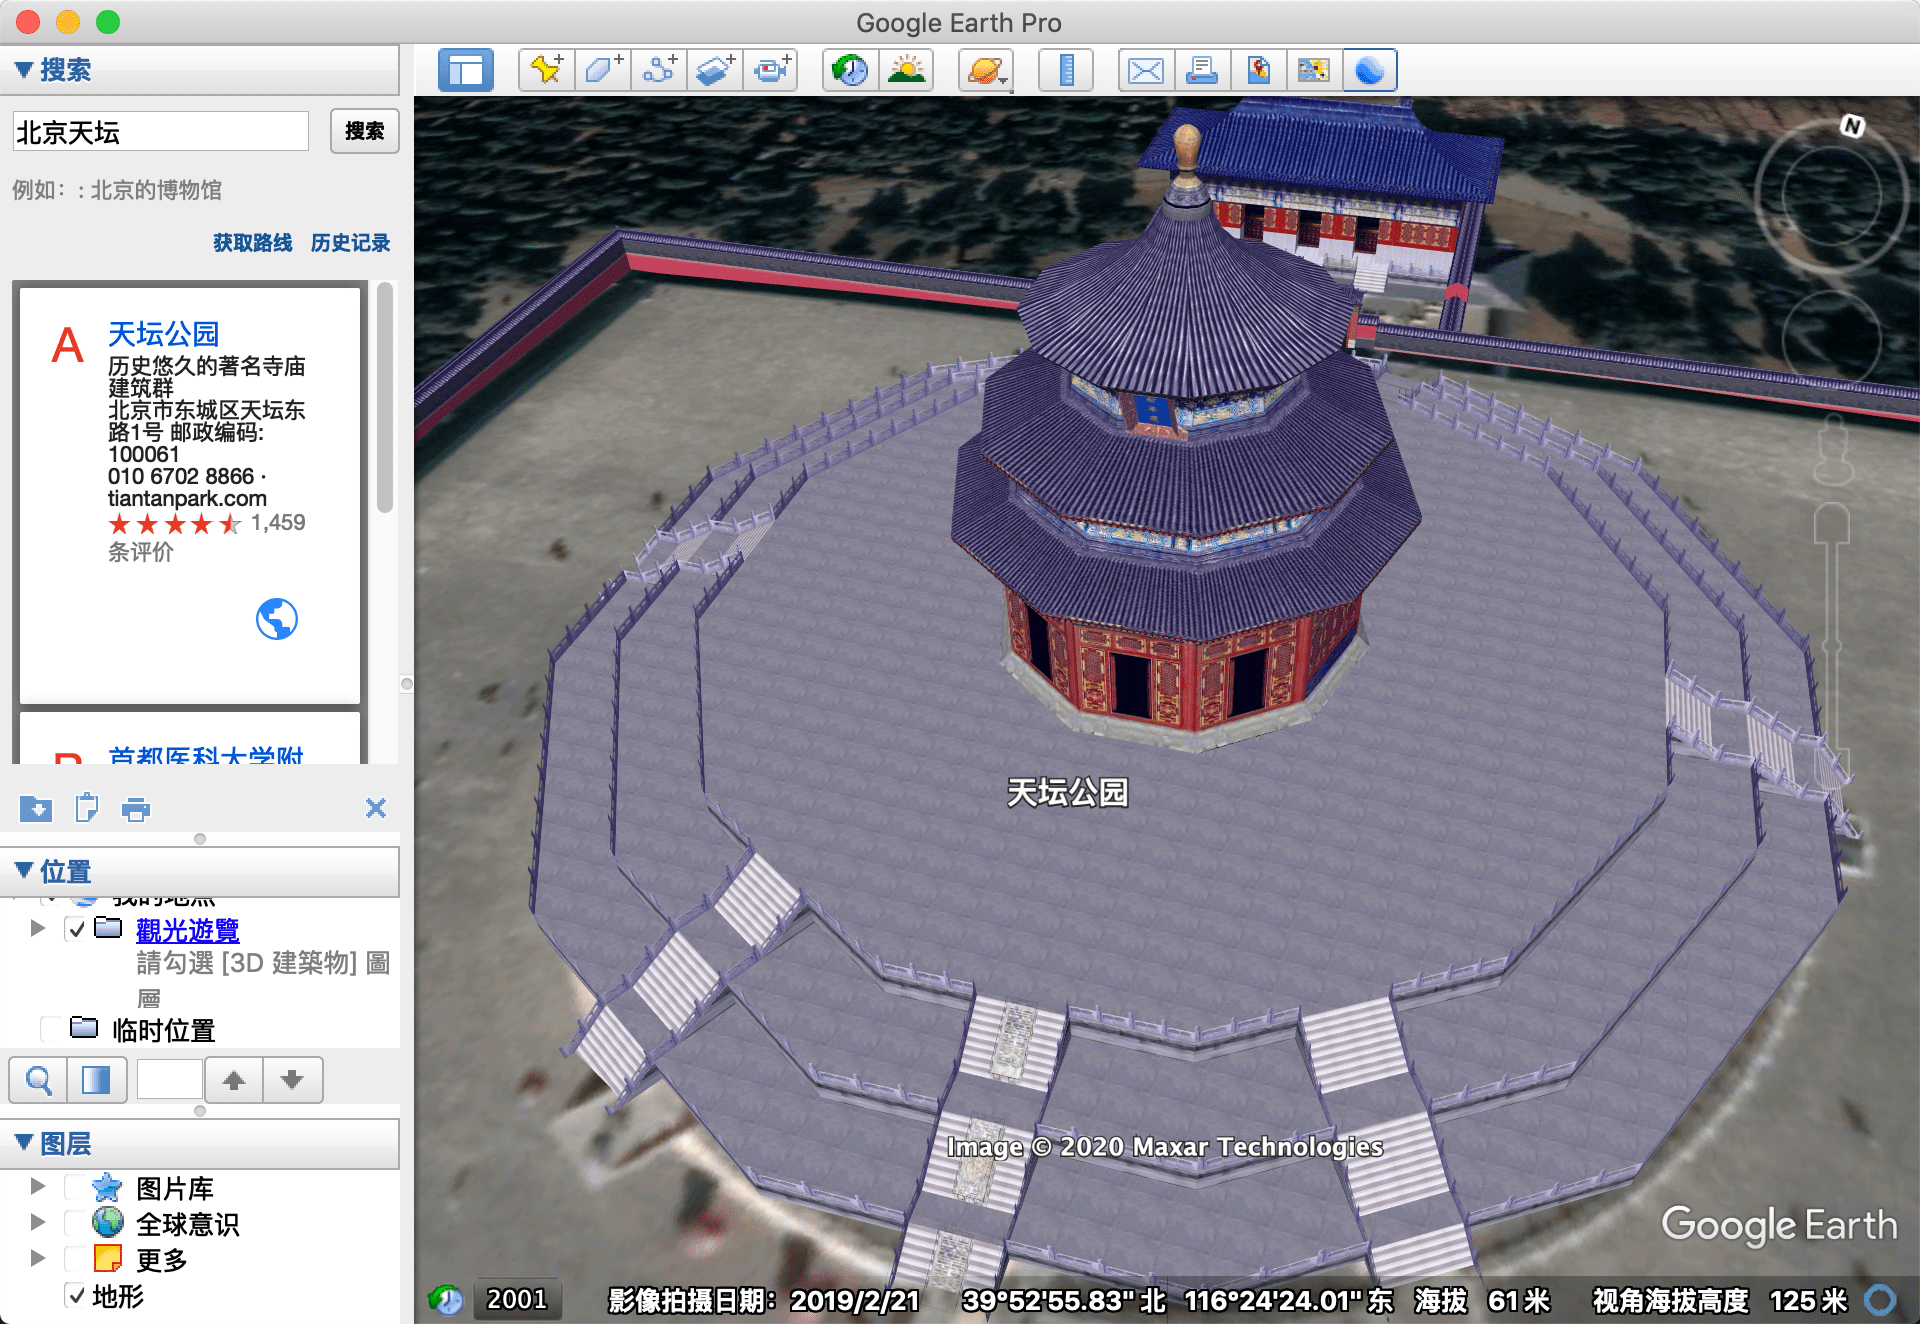This screenshot has height=1324, width=1920.
Task: Click the 获取路线 directions link
Action: [252, 243]
